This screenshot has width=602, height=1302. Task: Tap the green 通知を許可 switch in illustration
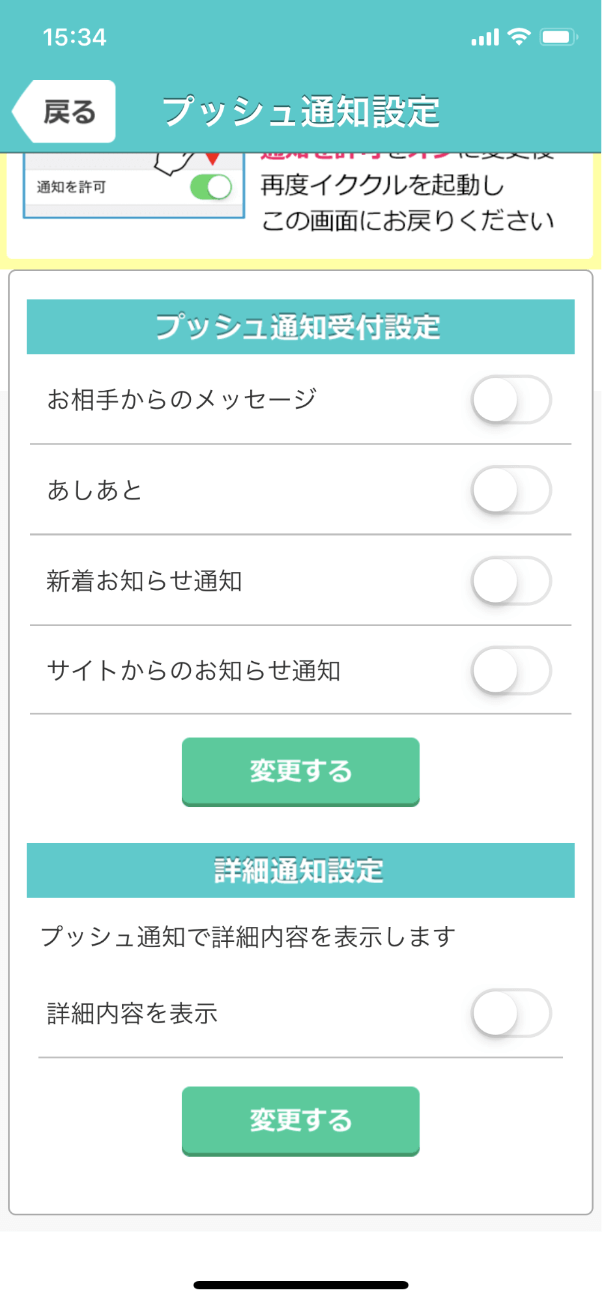click(210, 187)
